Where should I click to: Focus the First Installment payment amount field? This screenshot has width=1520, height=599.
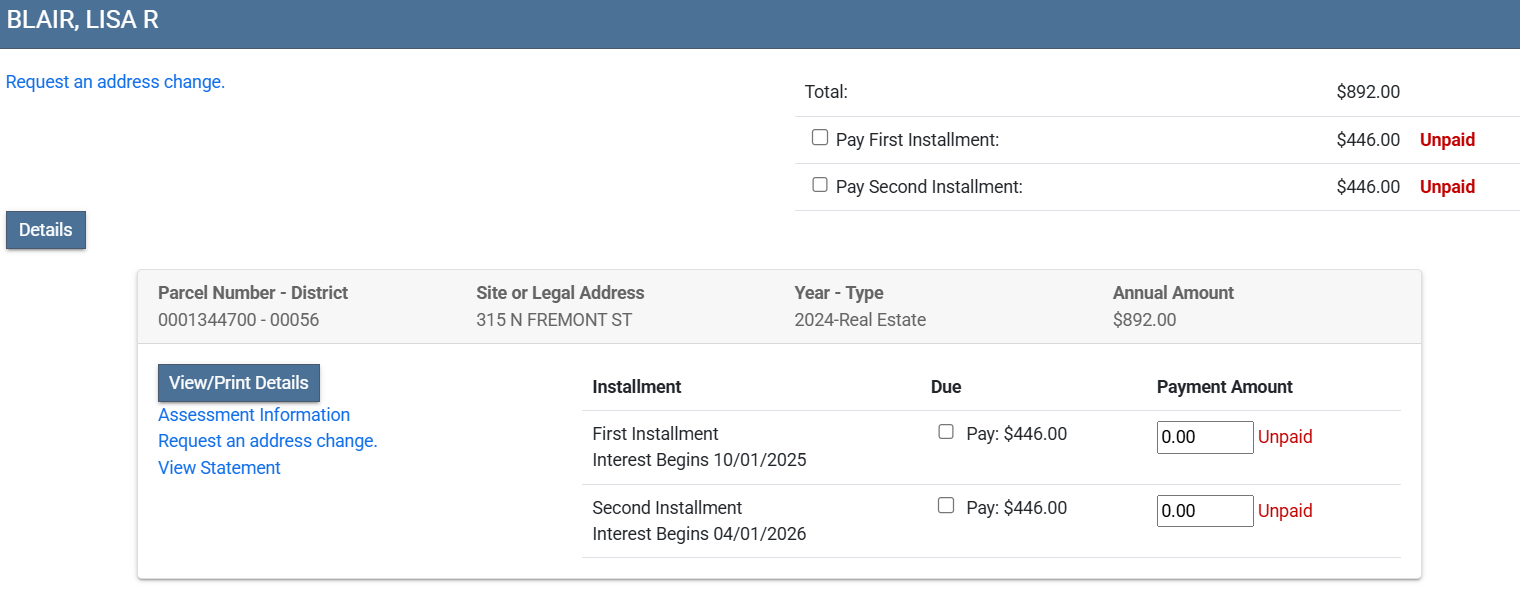tap(1204, 437)
